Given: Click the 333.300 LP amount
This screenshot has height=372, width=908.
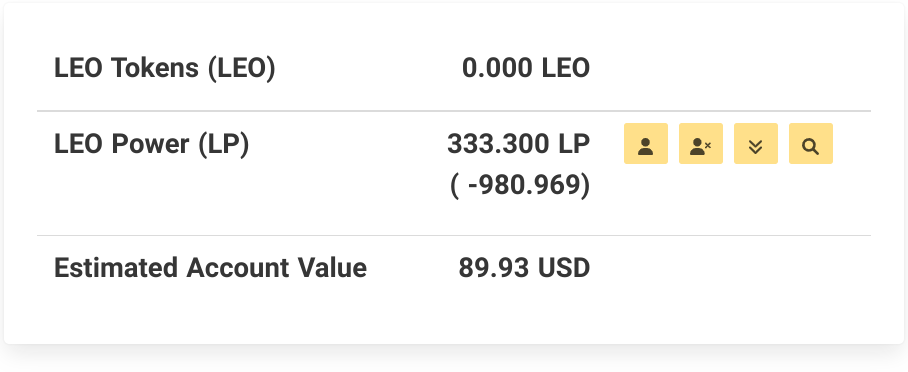Looking at the screenshot, I should tap(518, 144).
